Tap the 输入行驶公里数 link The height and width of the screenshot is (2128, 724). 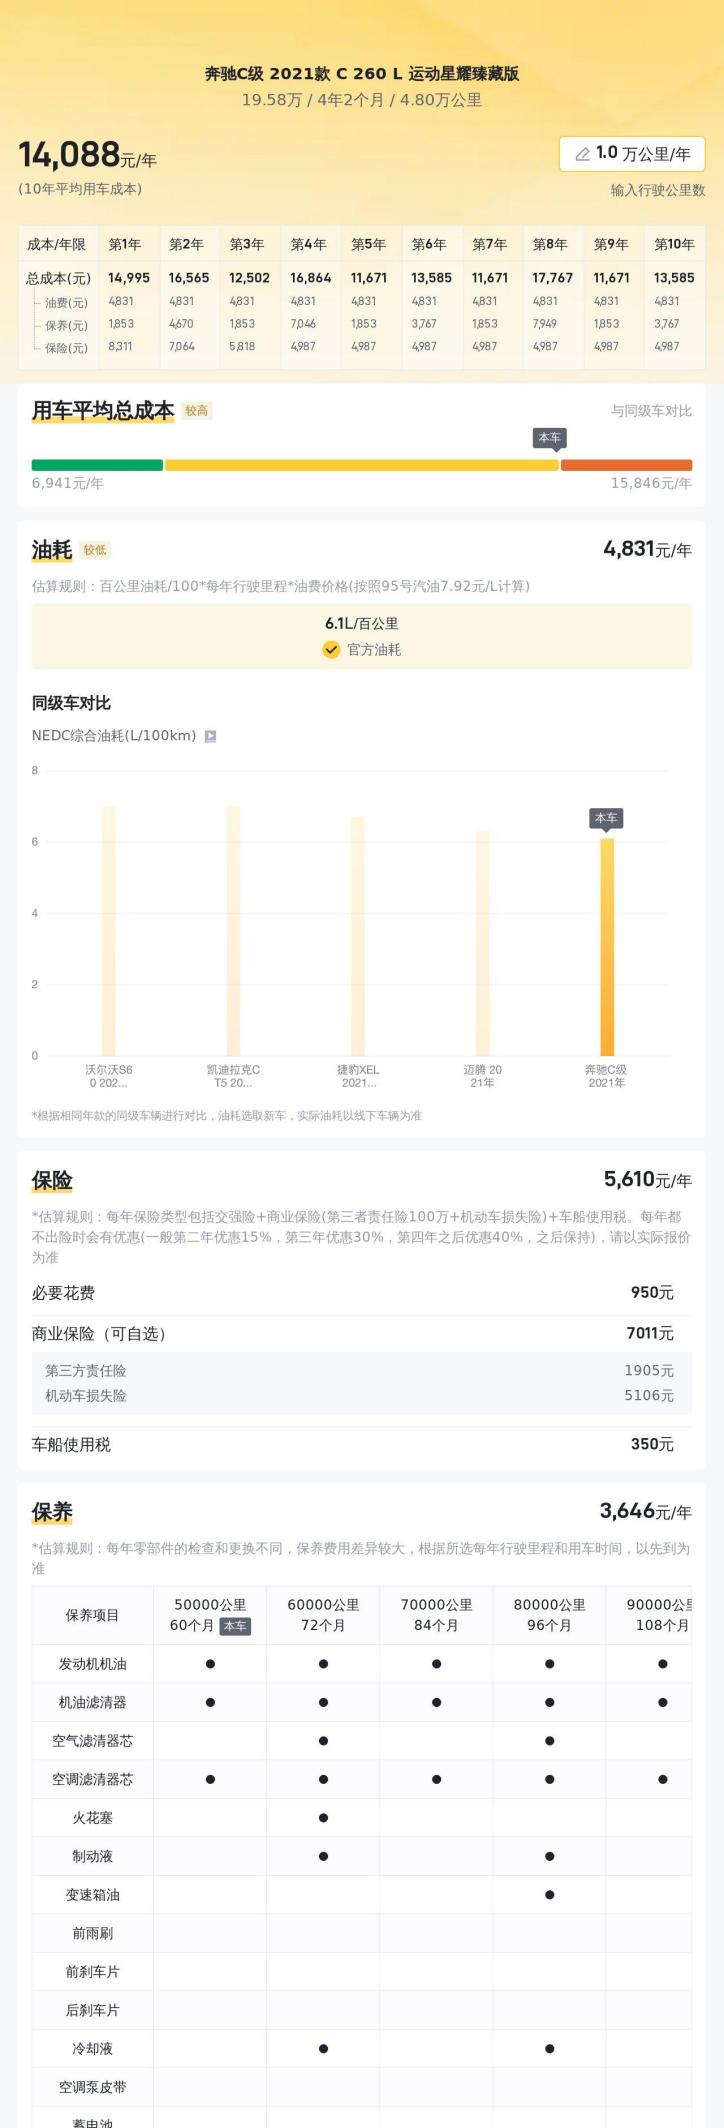(658, 190)
